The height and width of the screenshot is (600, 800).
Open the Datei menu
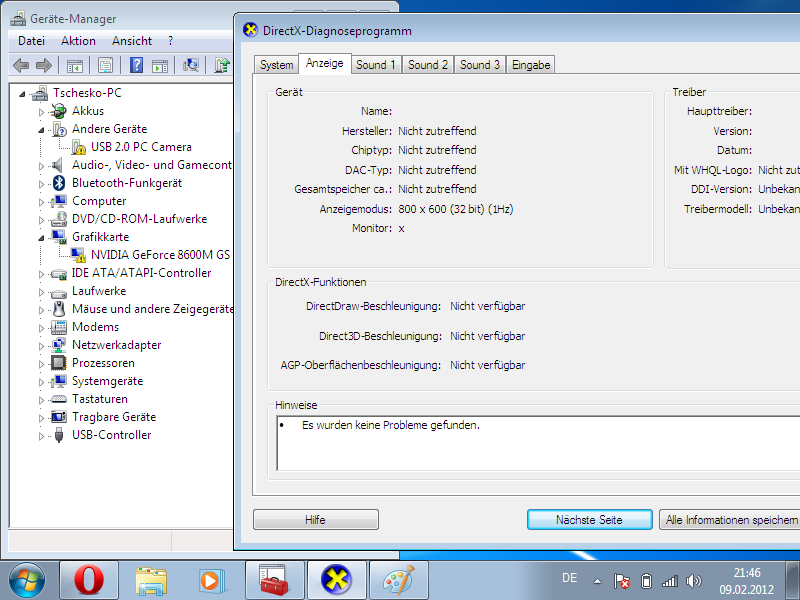click(32, 41)
